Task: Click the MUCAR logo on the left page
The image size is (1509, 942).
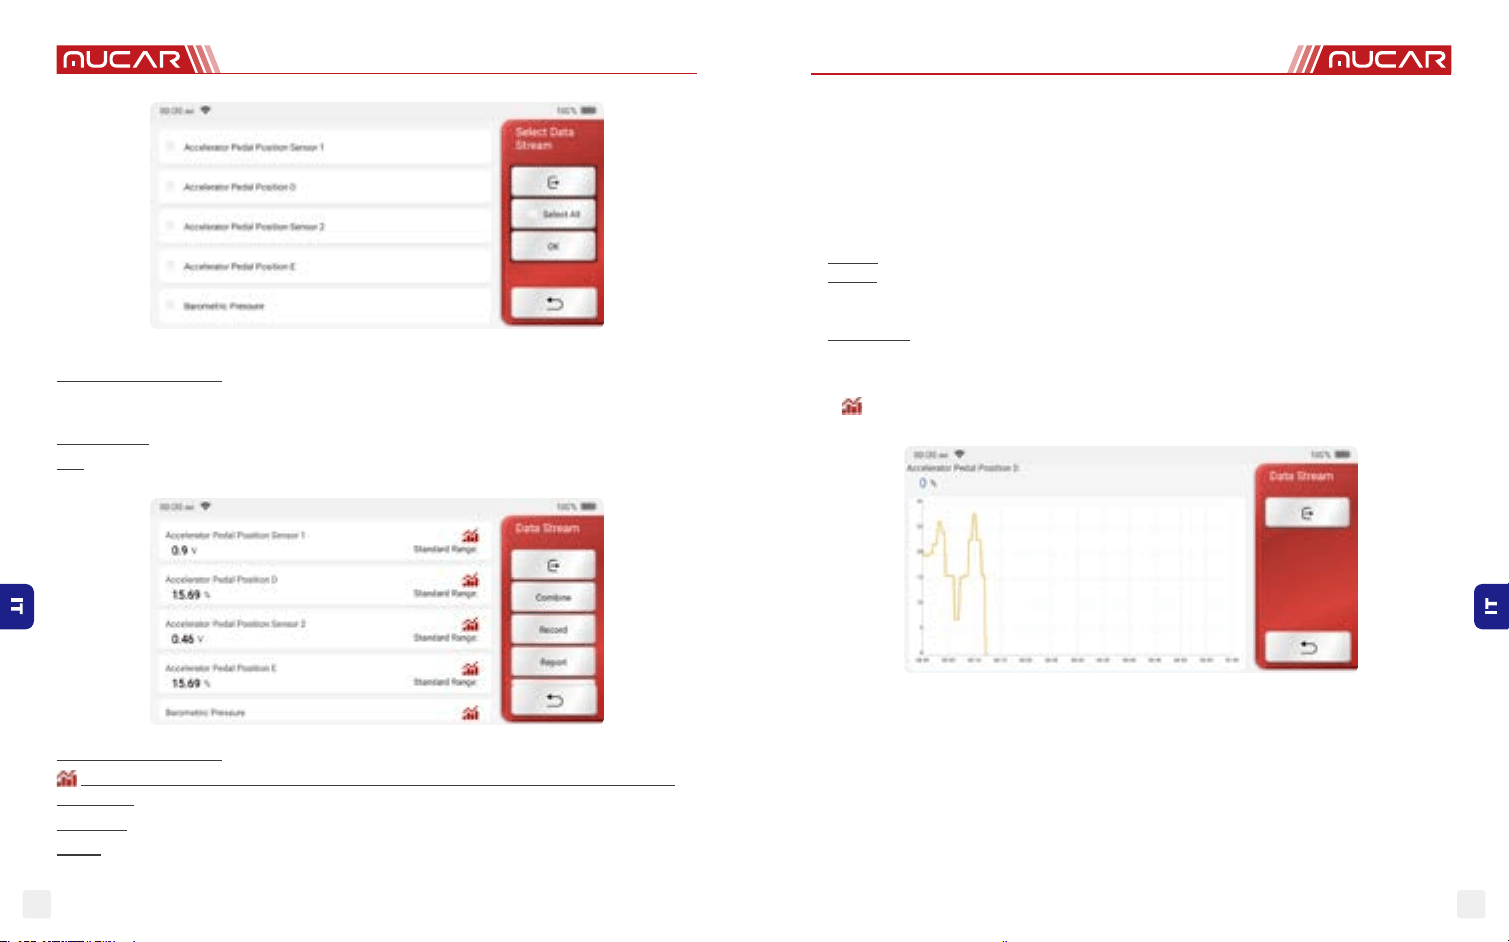Action: coord(138,60)
